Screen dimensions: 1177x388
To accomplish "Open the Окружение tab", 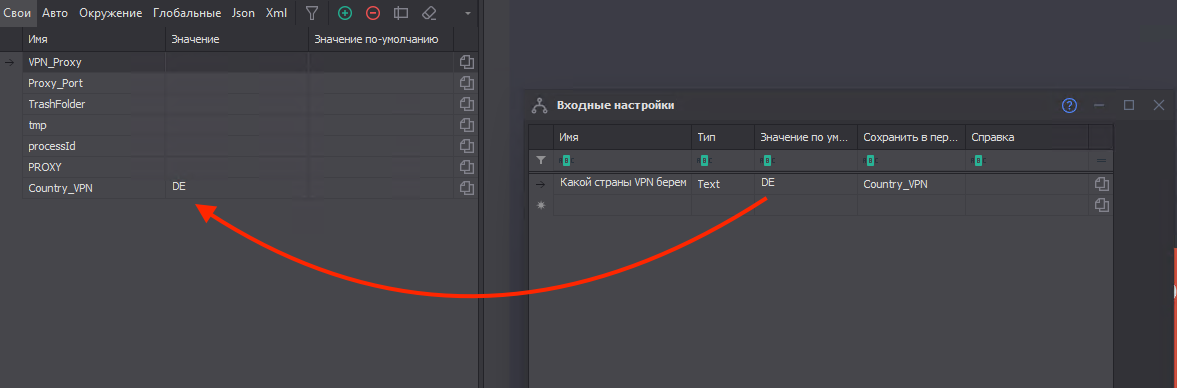I will pos(111,13).
